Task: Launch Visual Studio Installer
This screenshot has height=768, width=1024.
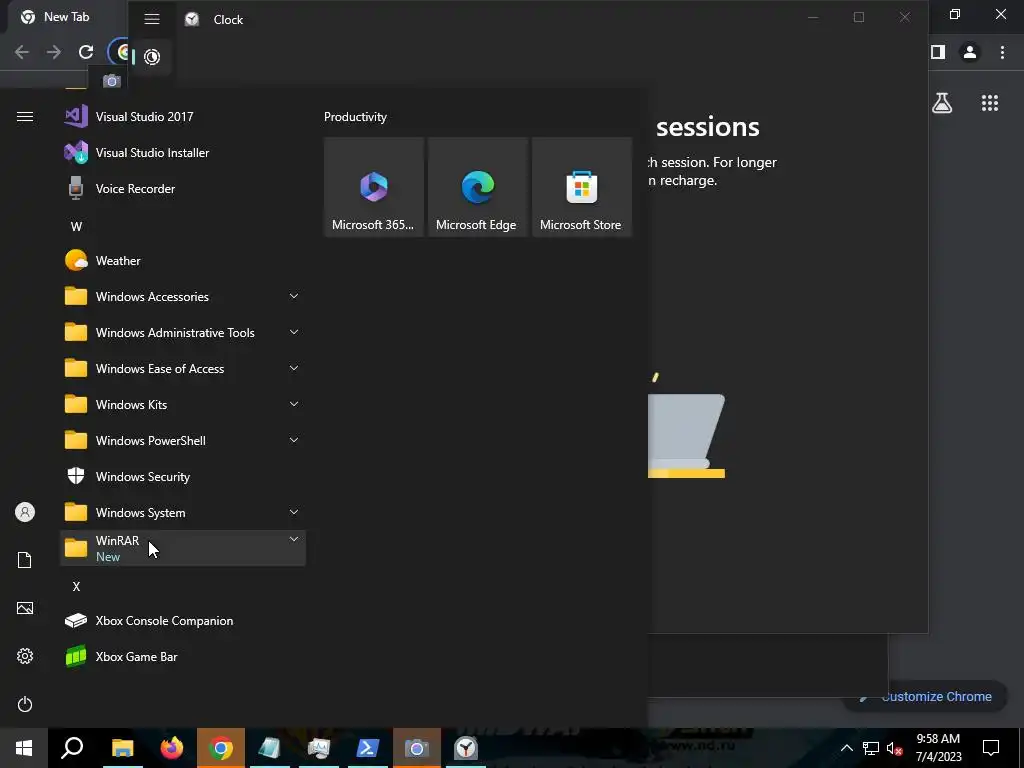Action: [x=183, y=153]
